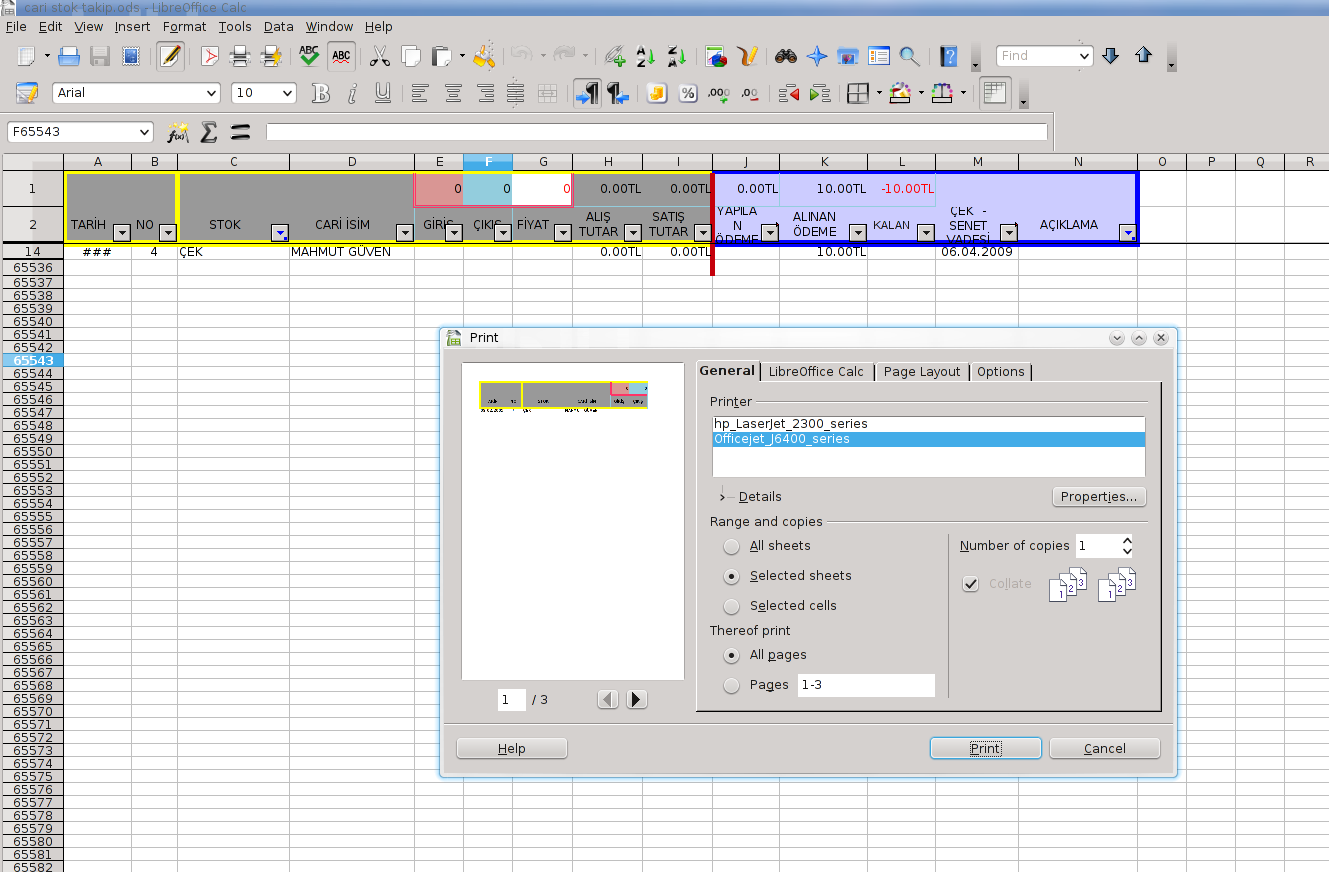Open the Arial font name dropdown
The height and width of the screenshot is (872, 1329).
[211, 93]
